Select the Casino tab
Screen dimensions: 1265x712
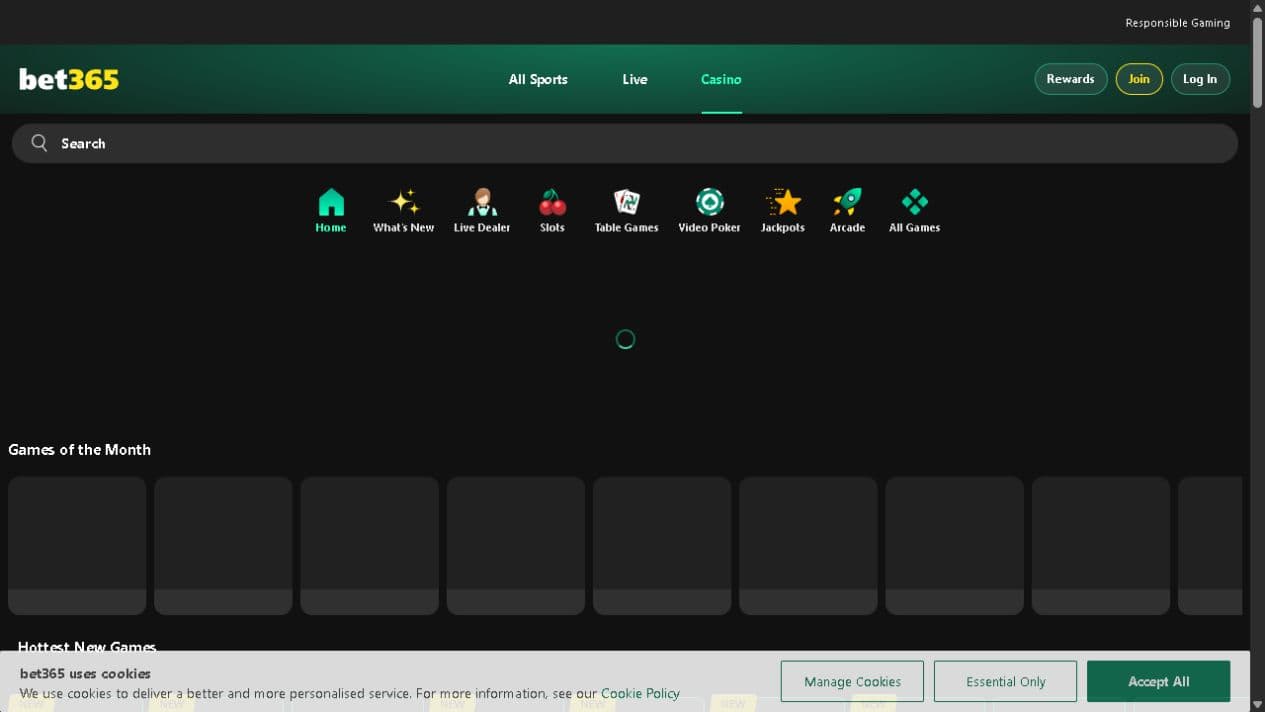pyautogui.click(x=721, y=79)
